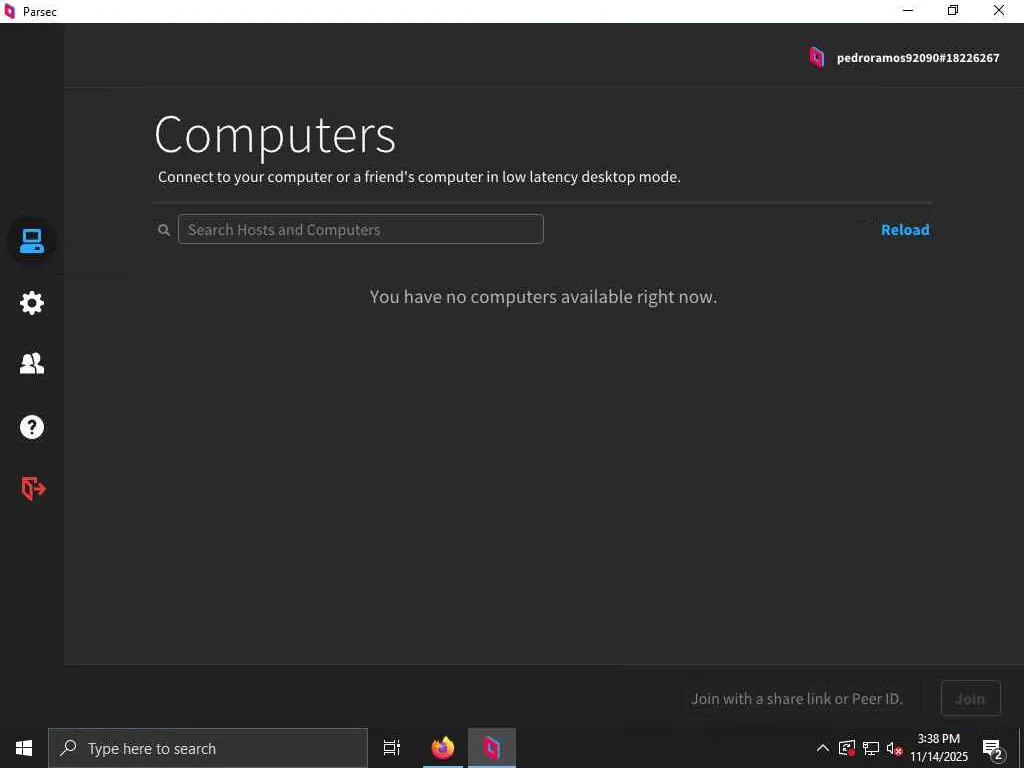Open Task View on the taskbar

(392, 748)
